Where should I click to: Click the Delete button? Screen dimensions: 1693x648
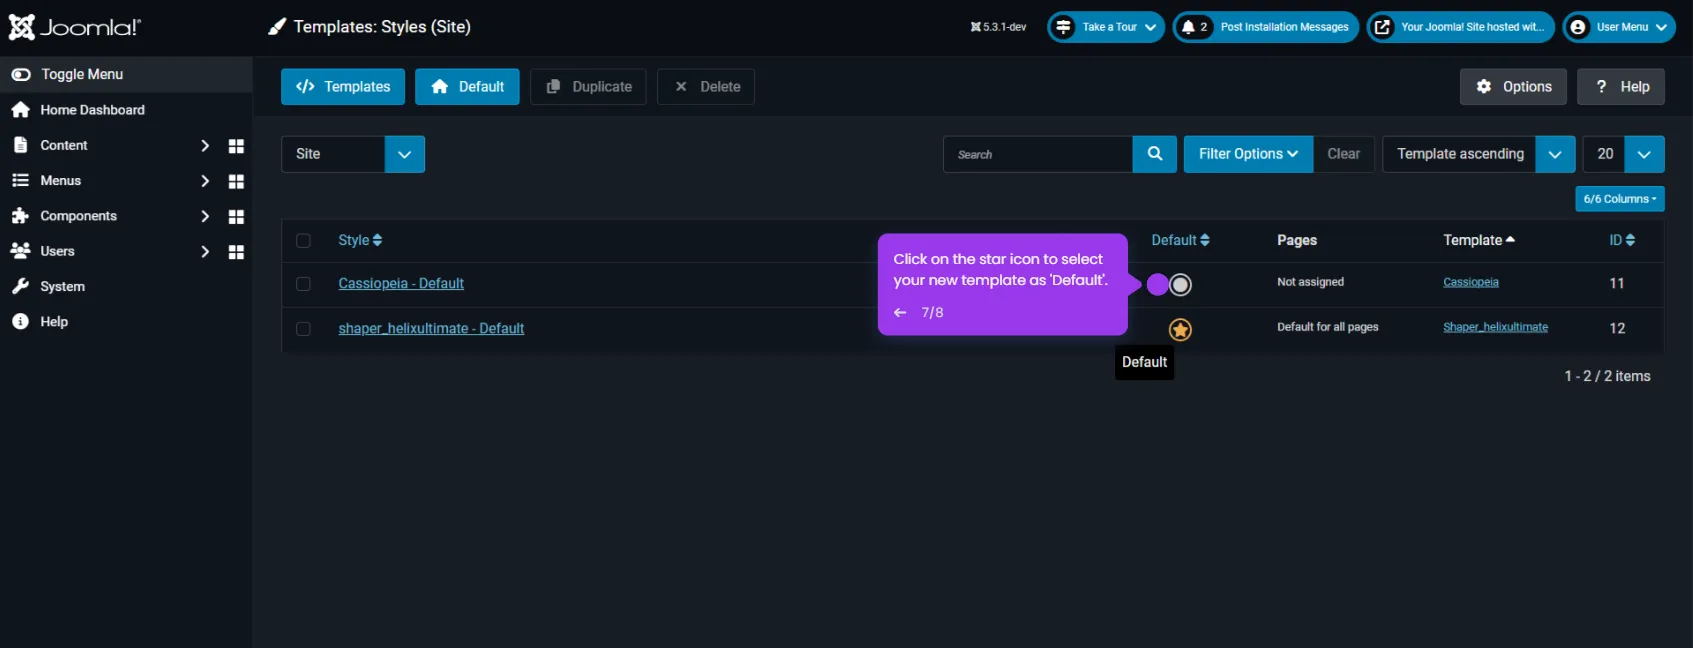pyautogui.click(x=706, y=87)
